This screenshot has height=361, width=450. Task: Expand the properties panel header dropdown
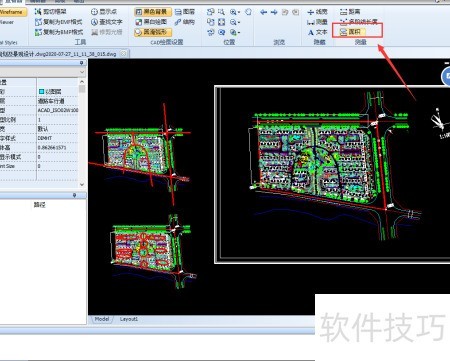[82, 72]
